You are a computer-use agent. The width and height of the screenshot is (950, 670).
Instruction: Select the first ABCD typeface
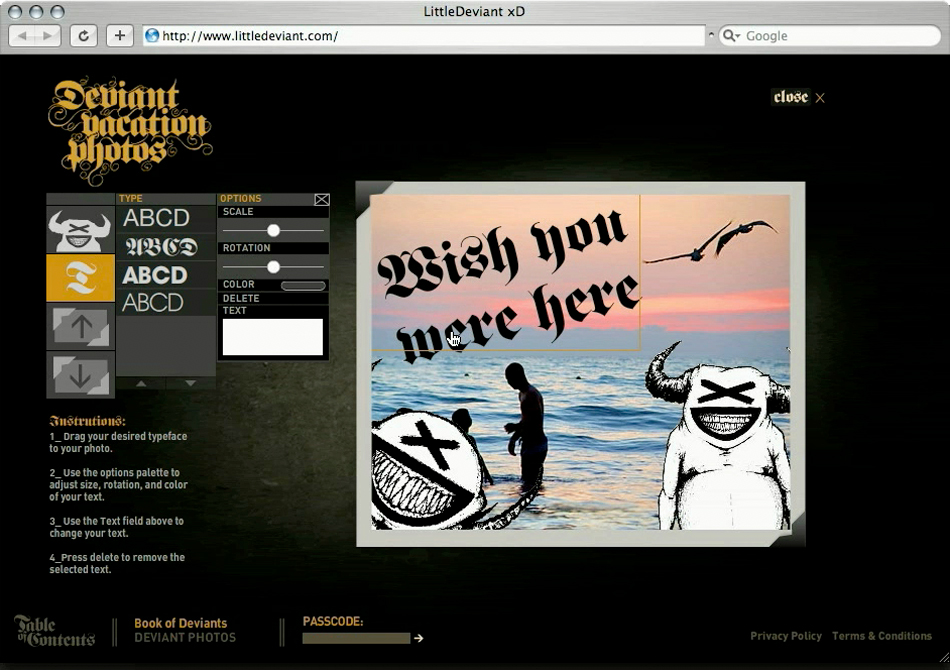point(157,218)
